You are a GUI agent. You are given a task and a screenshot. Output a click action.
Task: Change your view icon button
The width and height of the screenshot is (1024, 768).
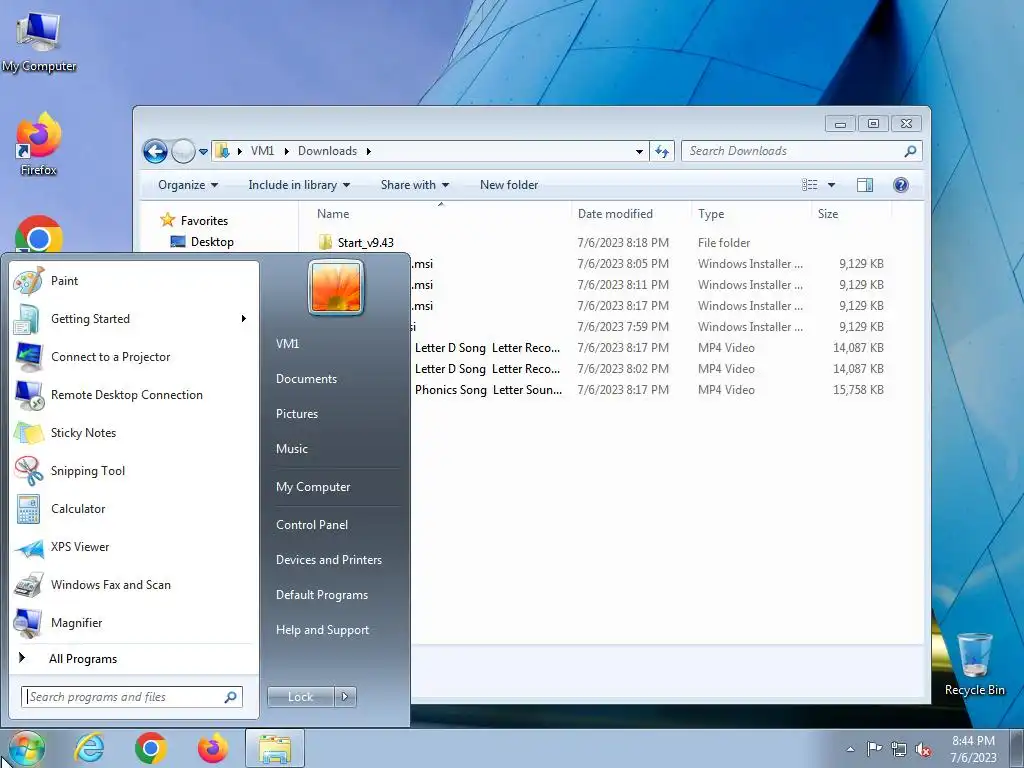[x=810, y=185]
